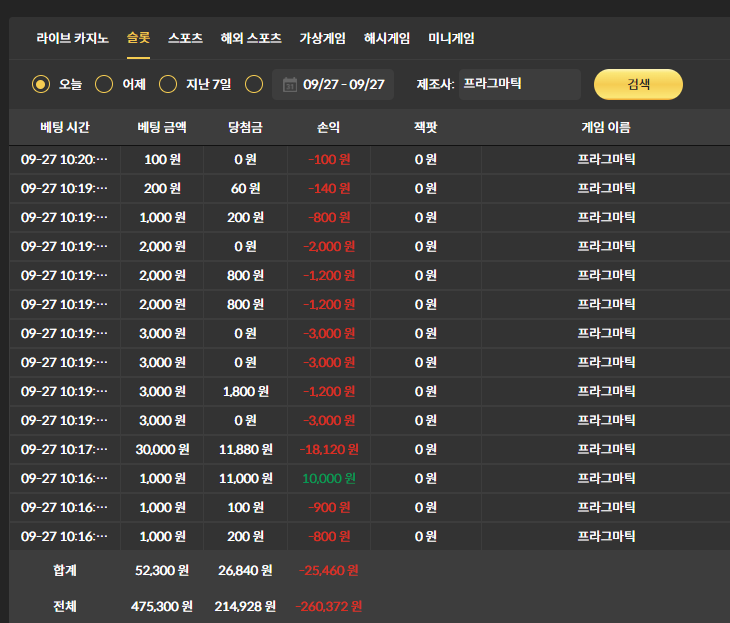Switch to the 라이브 카지노 tab
The width and height of the screenshot is (730, 623).
[x=73, y=38]
